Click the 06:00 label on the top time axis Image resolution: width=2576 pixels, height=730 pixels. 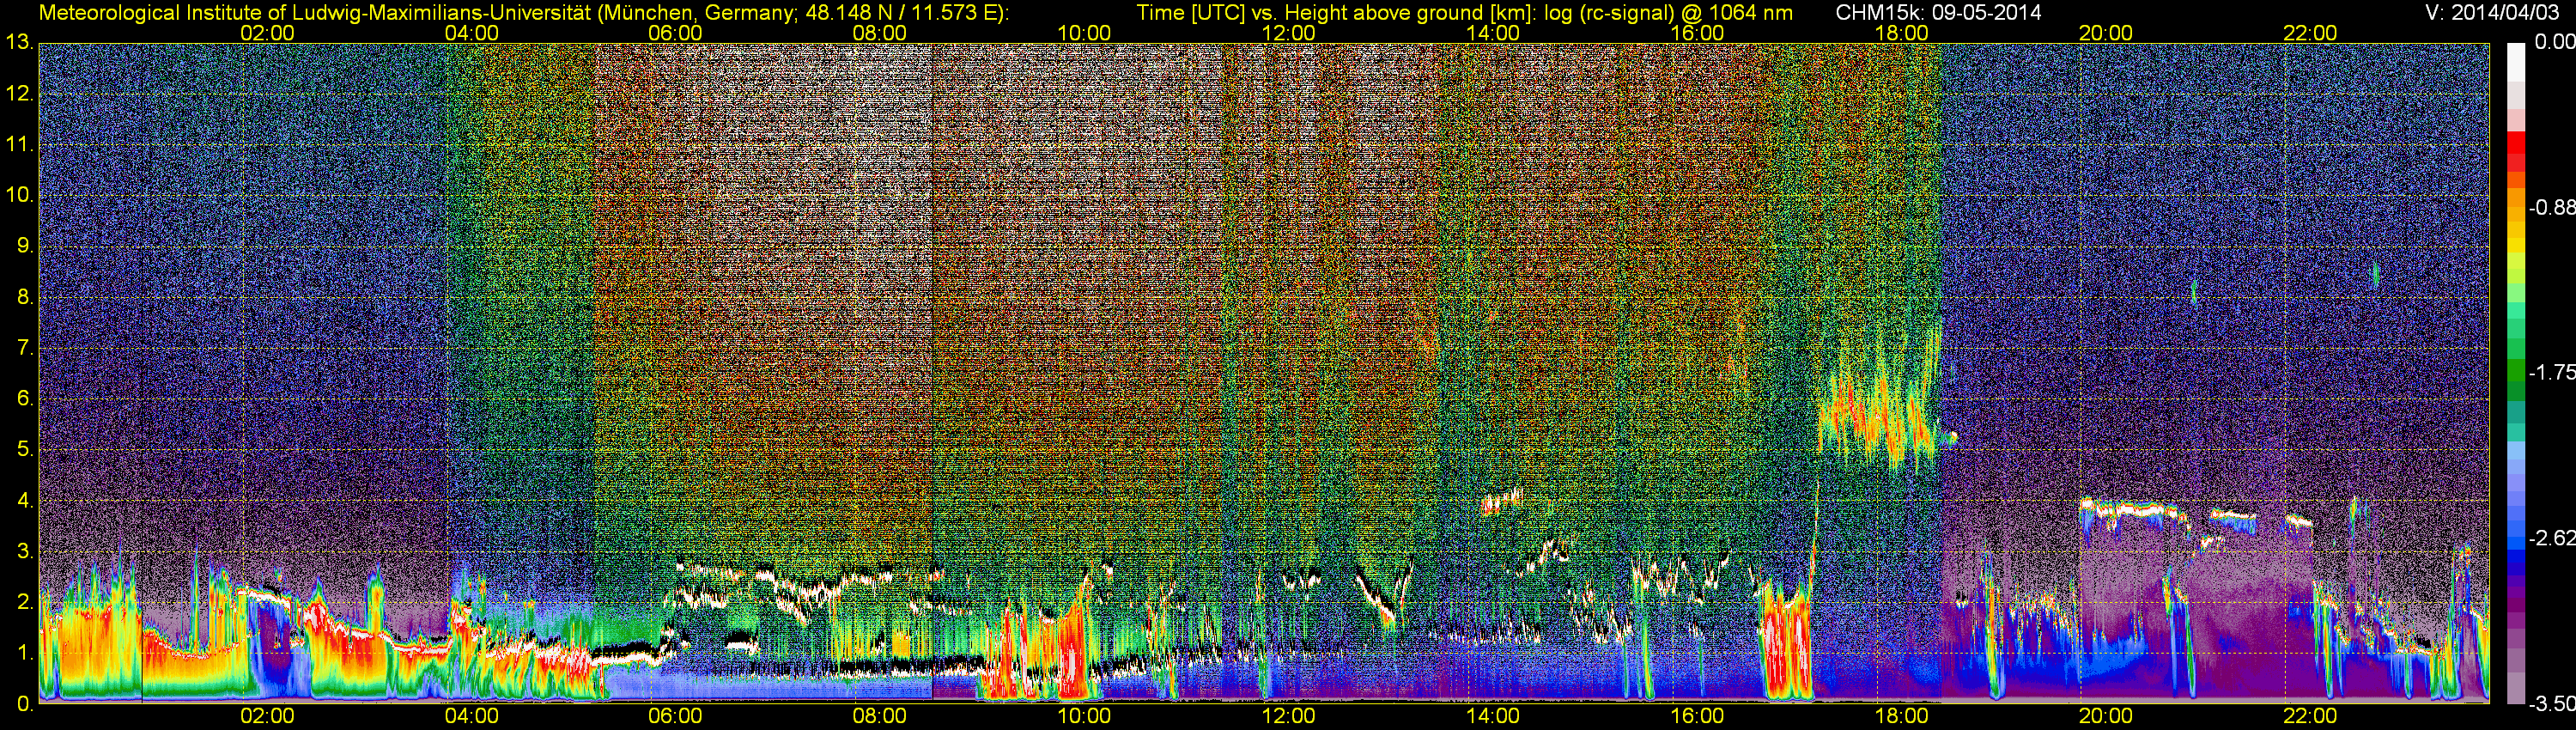pyautogui.click(x=675, y=33)
